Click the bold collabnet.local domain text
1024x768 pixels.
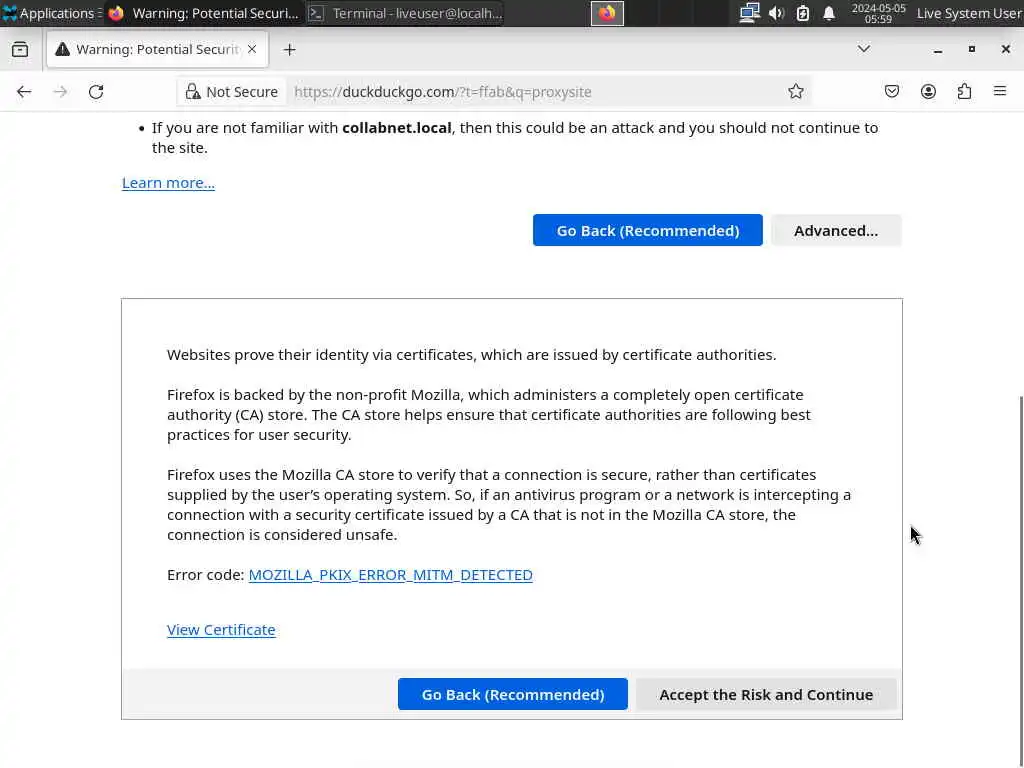tap(397, 128)
